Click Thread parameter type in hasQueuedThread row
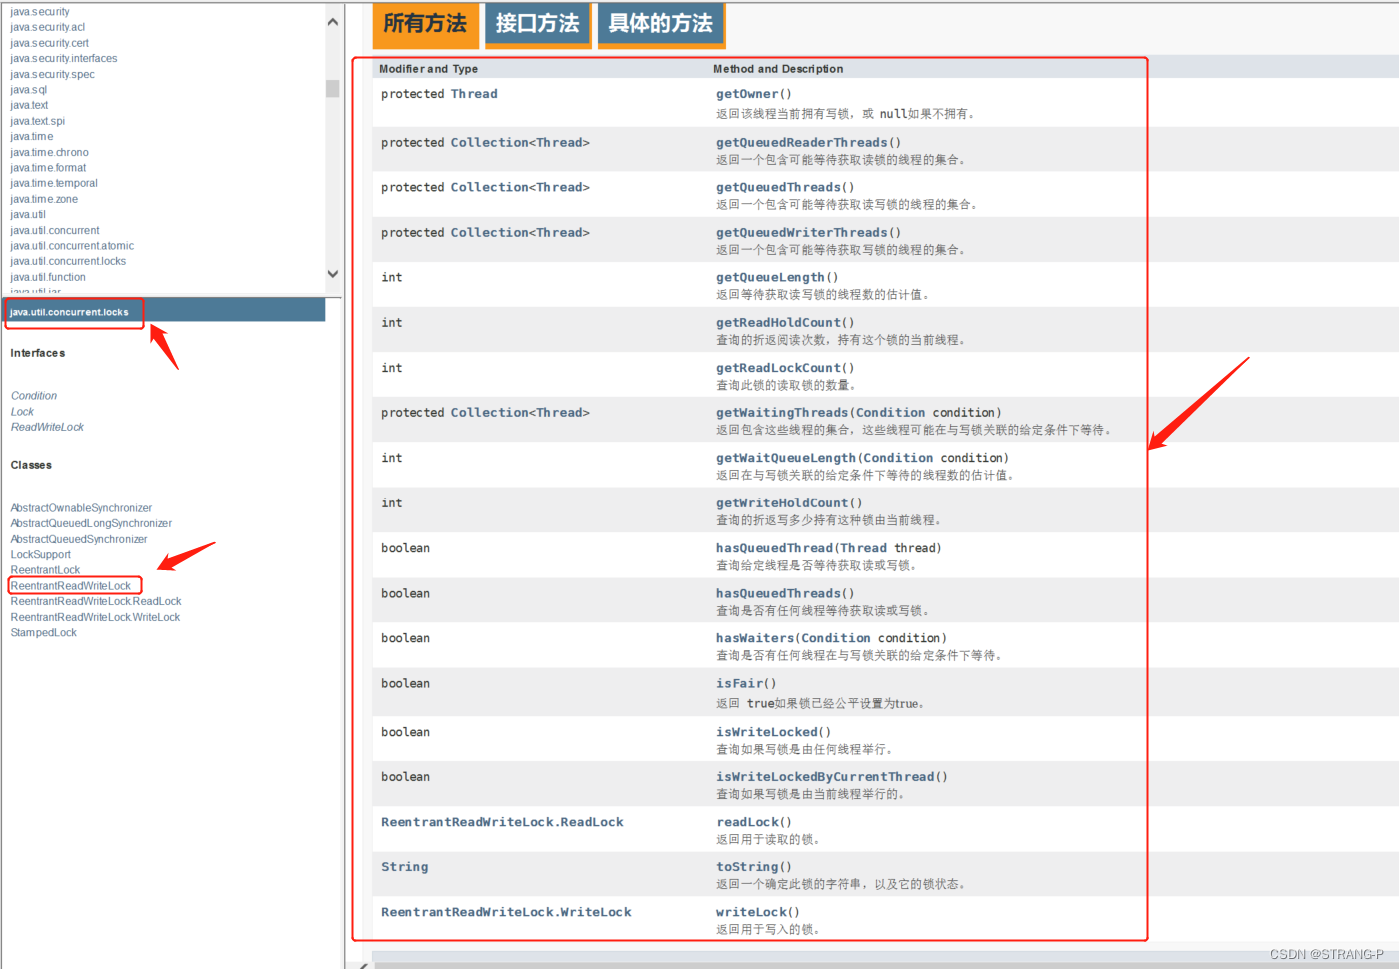The height and width of the screenshot is (969, 1399). (x=863, y=548)
